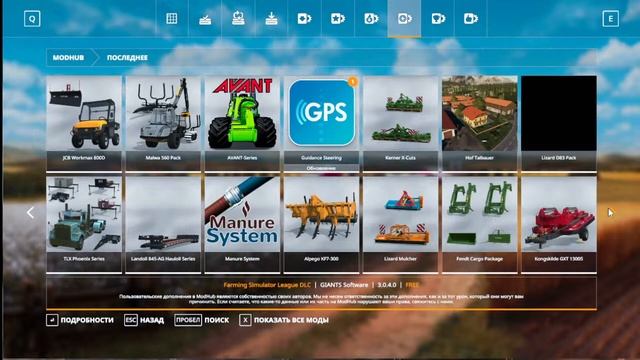
Task: Open the installed mods checkmark icon
Action: (205, 19)
